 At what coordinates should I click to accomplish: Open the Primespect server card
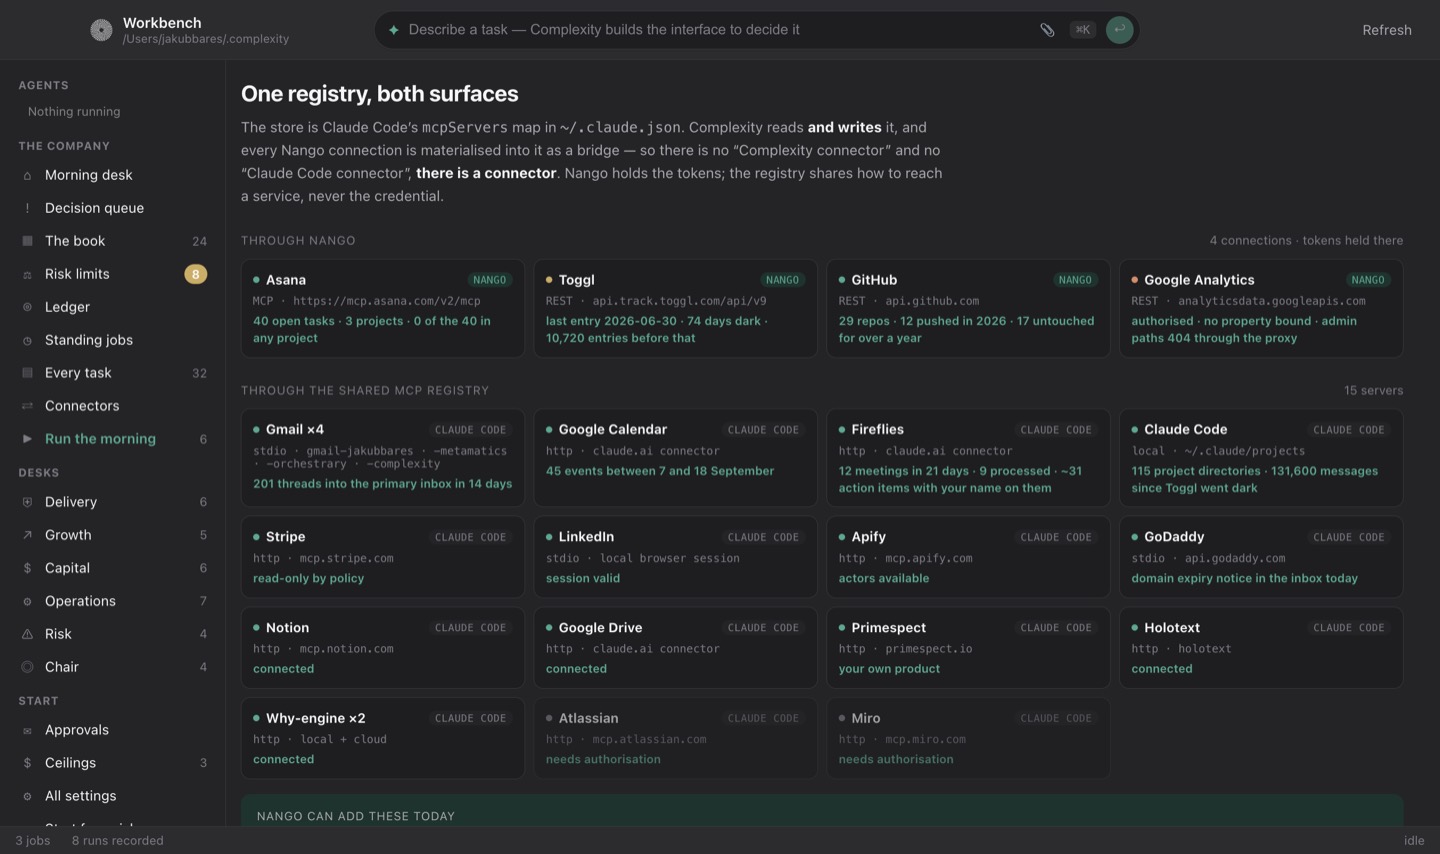point(968,647)
